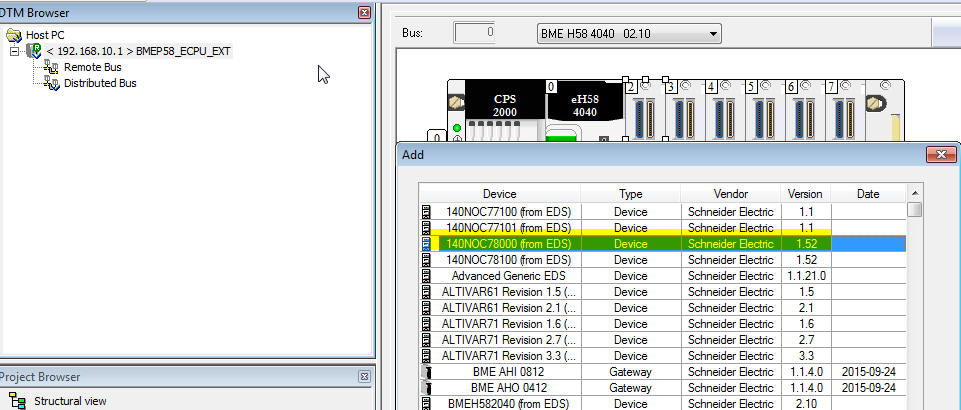This screenshot has width=961, height=410.
Task: Select the BME AHO 0412 gateway row
Action: 663,387
